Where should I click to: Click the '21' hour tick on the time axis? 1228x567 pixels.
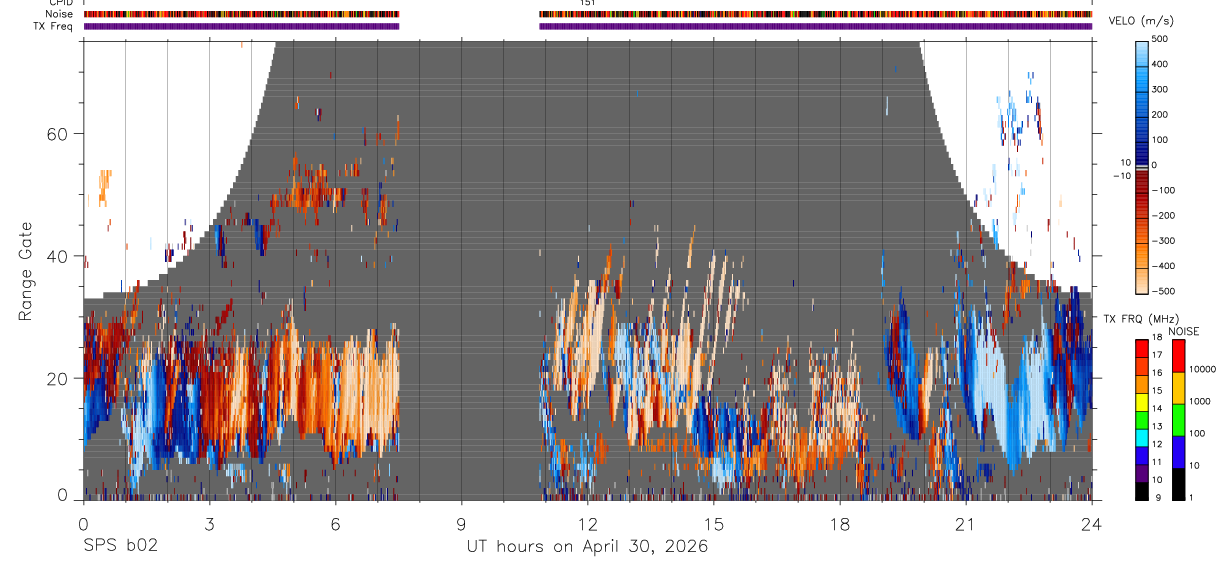click(966, 523)
